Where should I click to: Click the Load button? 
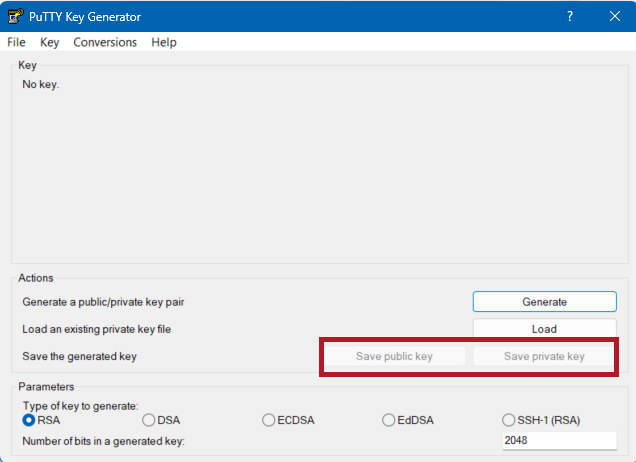(544, 329)
